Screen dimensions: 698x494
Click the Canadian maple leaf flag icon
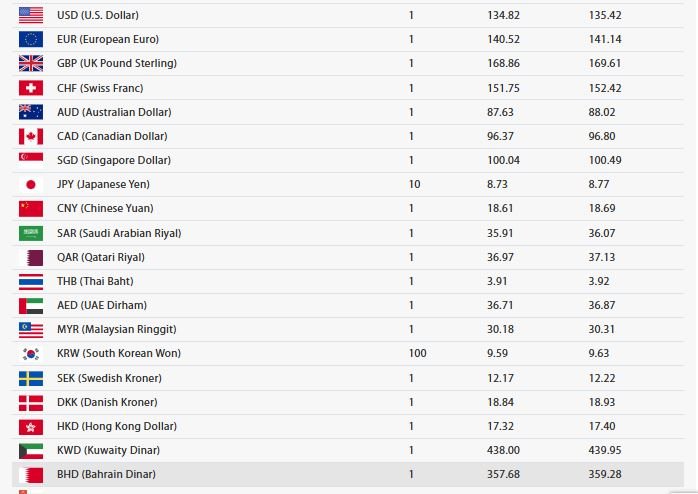point(31,136)
